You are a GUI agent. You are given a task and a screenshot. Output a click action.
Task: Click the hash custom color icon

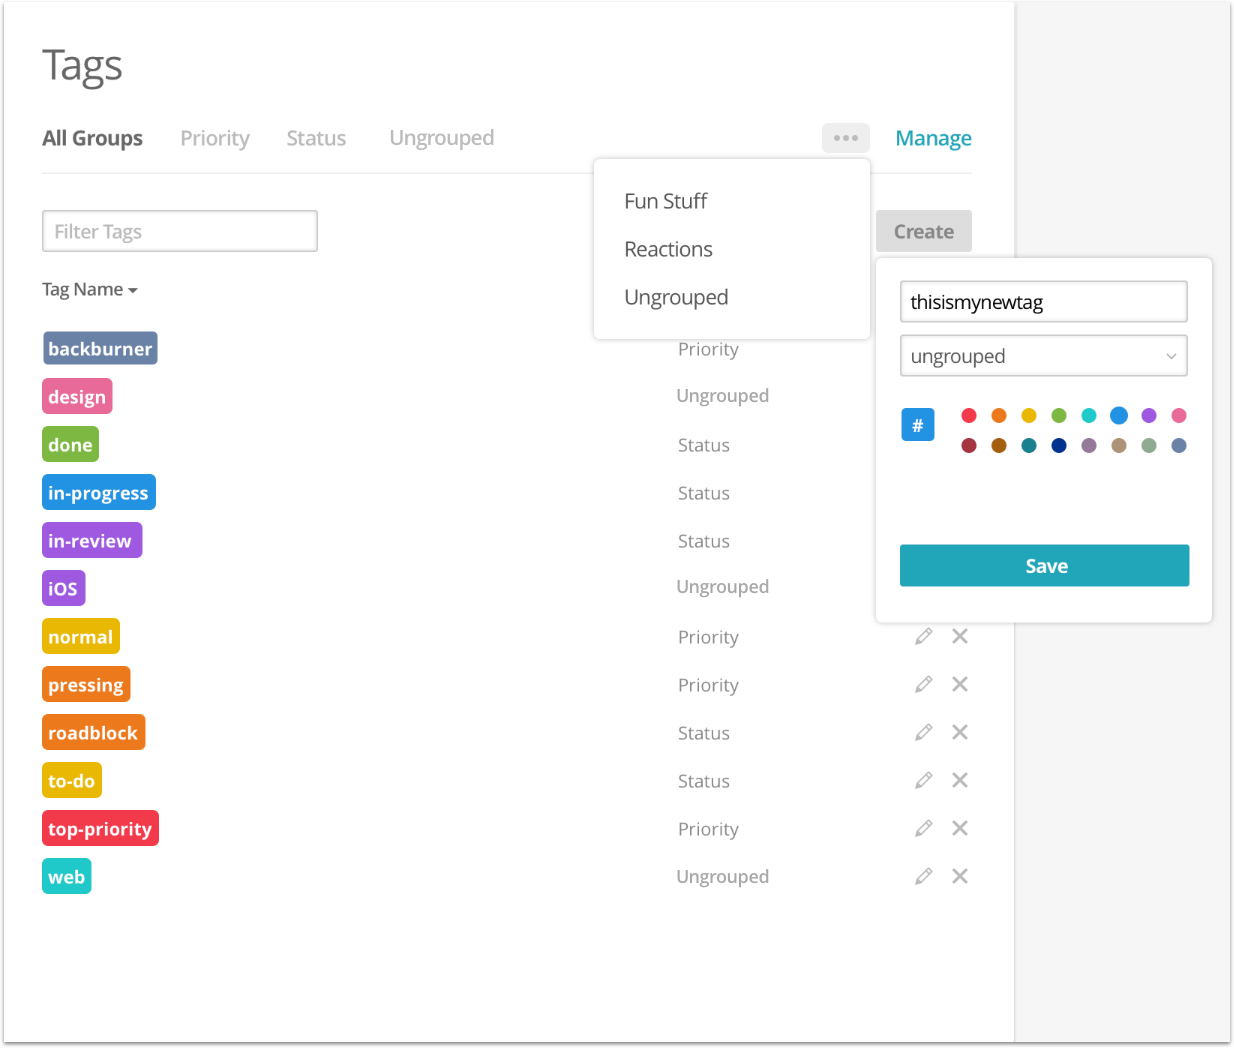click(917, 425)
